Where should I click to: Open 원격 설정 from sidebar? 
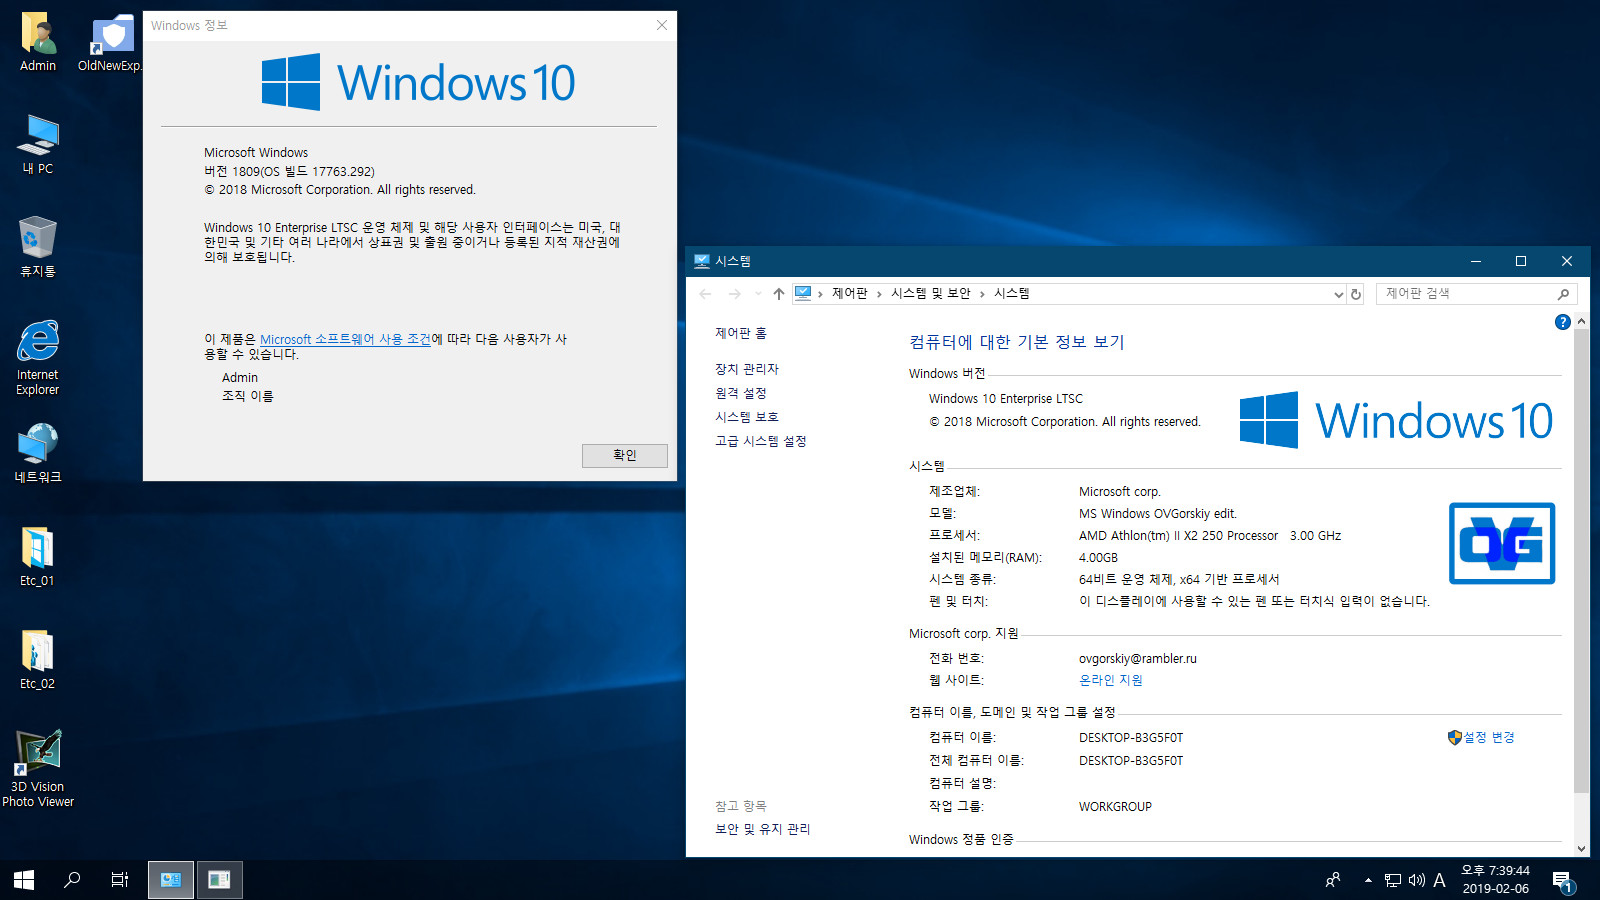[x=741, y=393]
